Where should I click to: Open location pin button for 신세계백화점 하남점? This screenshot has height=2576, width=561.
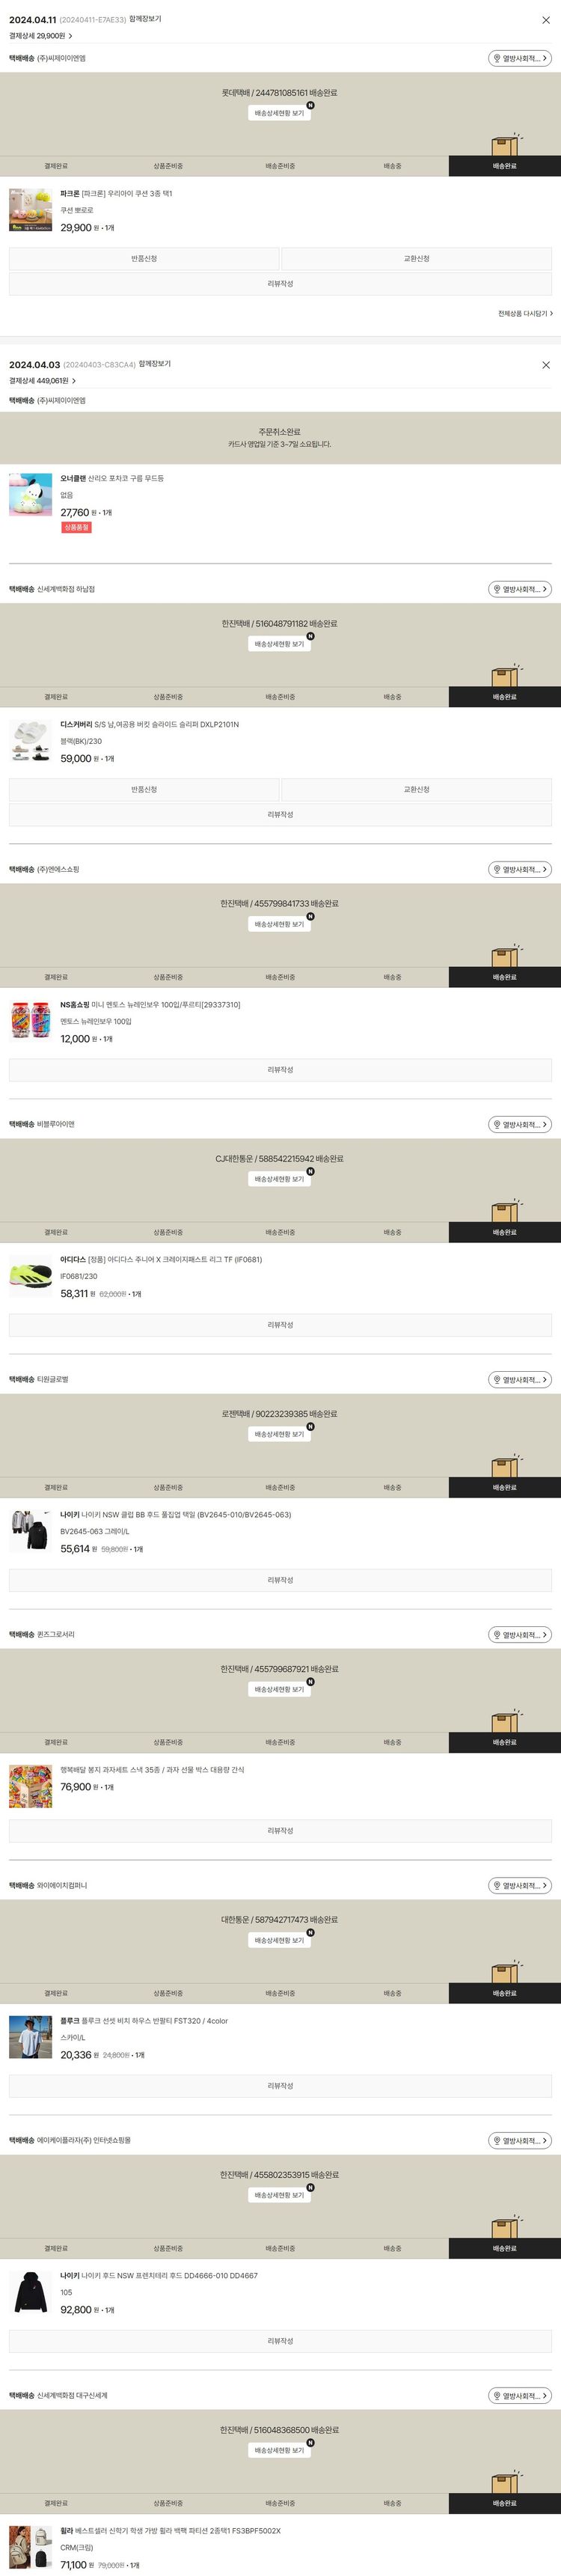(x=519, y=590)
